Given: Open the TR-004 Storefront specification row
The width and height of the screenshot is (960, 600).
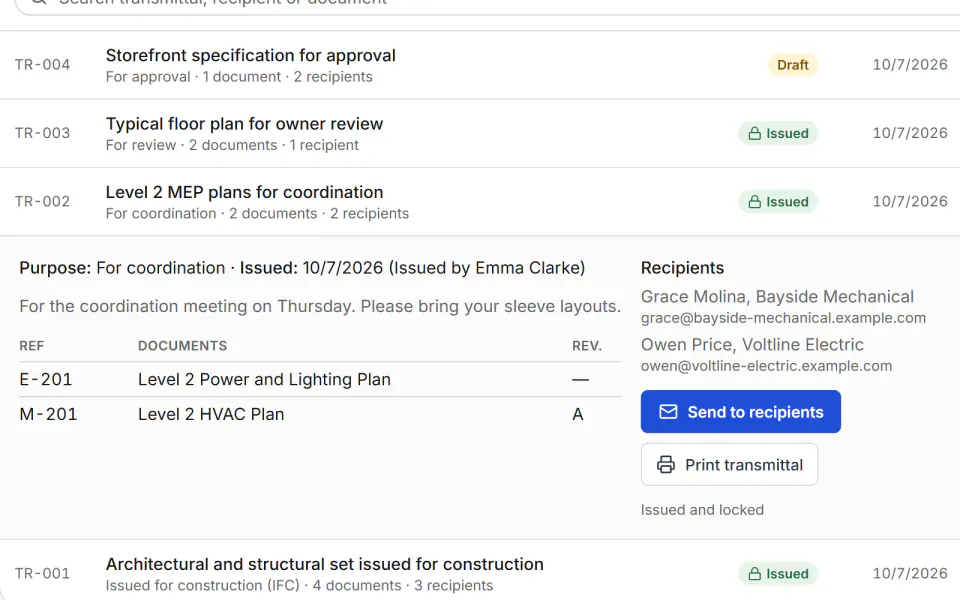Looking at the screenshot, I should [x=480, y=65].
